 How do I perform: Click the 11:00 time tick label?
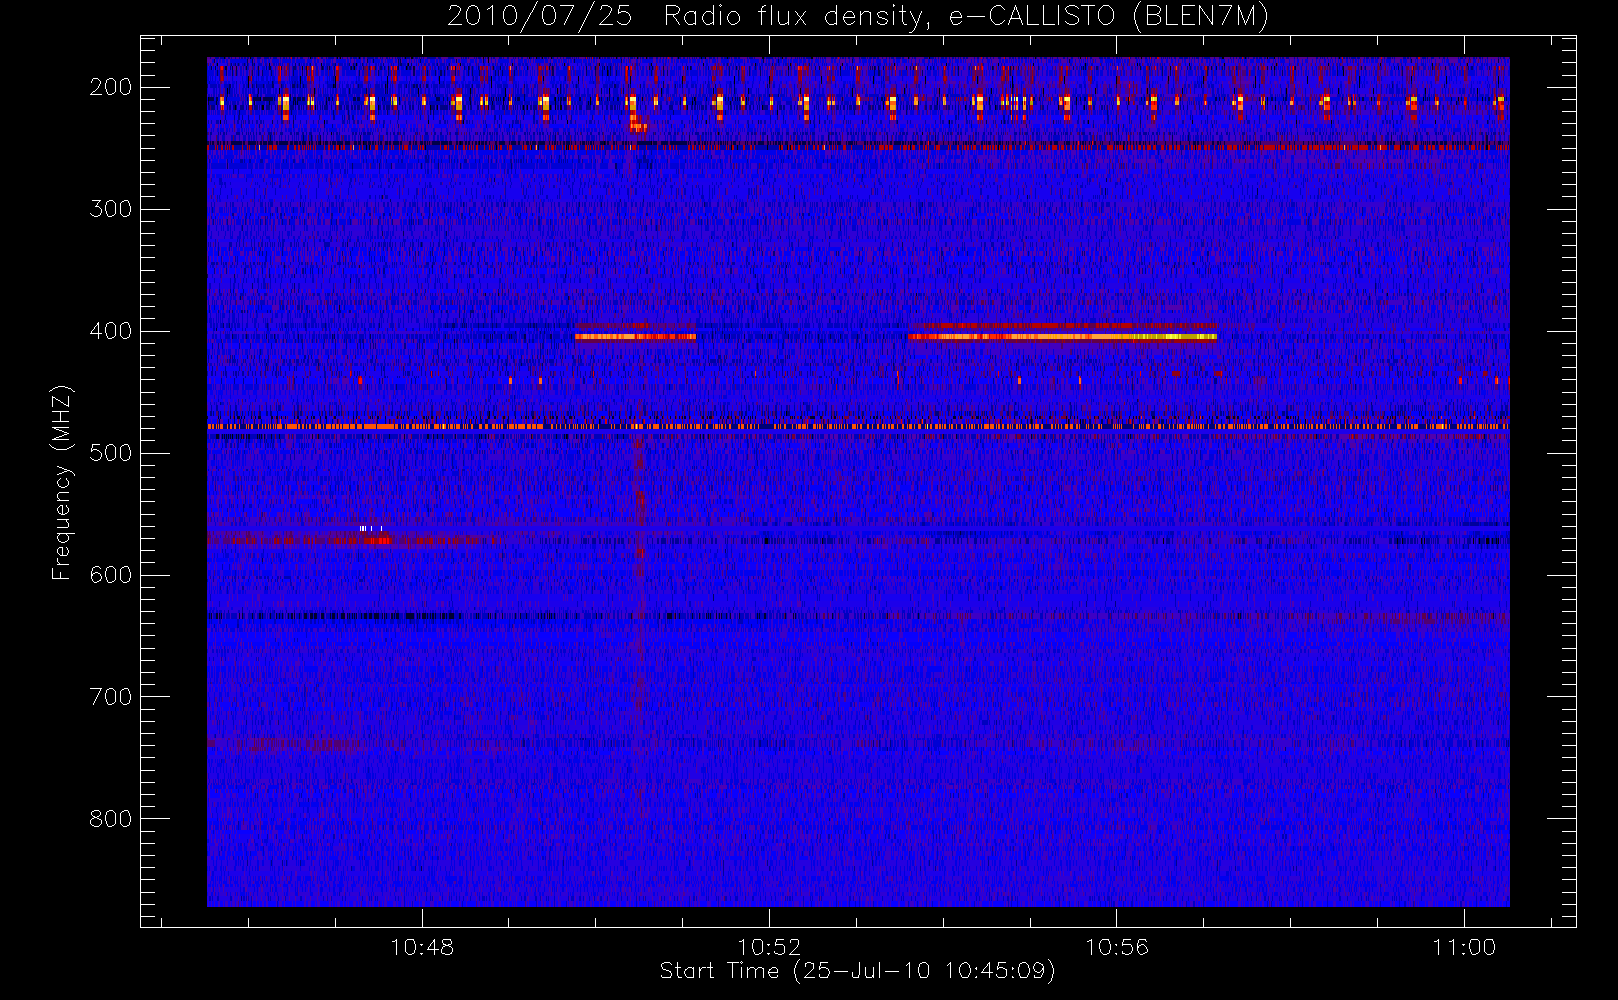pos(1464,947)
